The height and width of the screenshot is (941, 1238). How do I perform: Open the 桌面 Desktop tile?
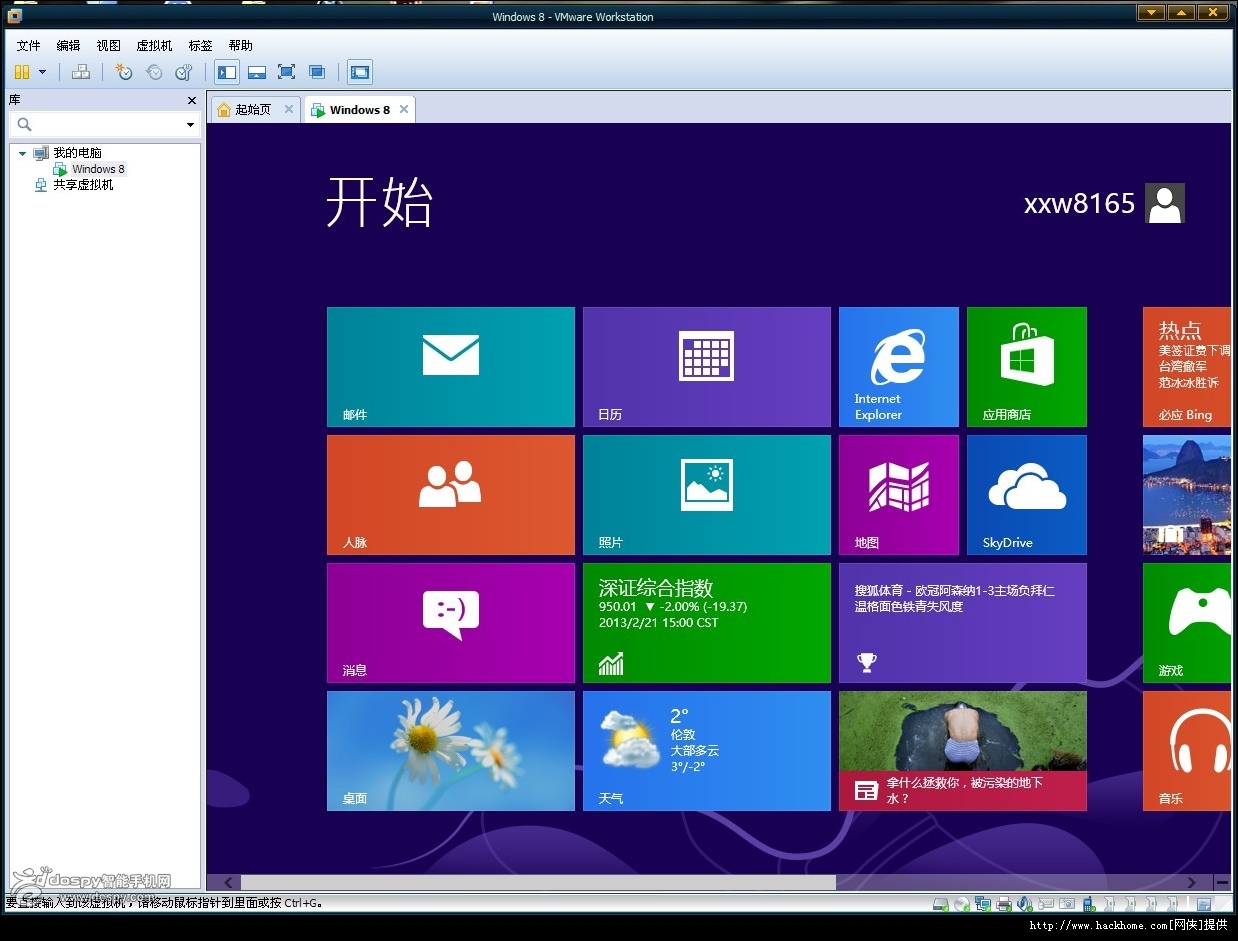451,751
